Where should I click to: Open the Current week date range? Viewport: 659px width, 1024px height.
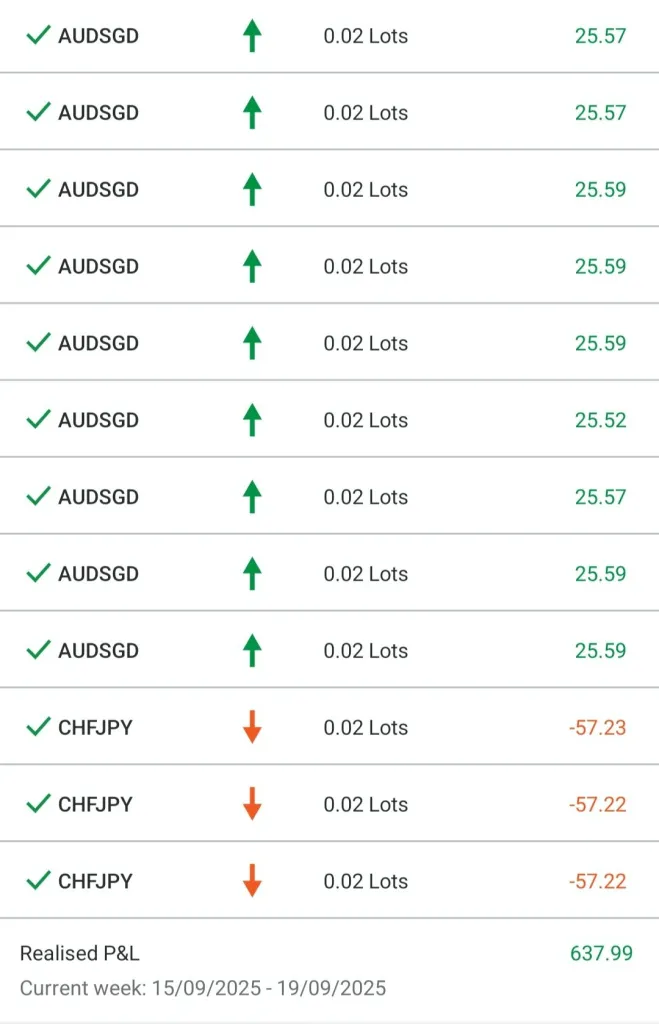[203, 988]
